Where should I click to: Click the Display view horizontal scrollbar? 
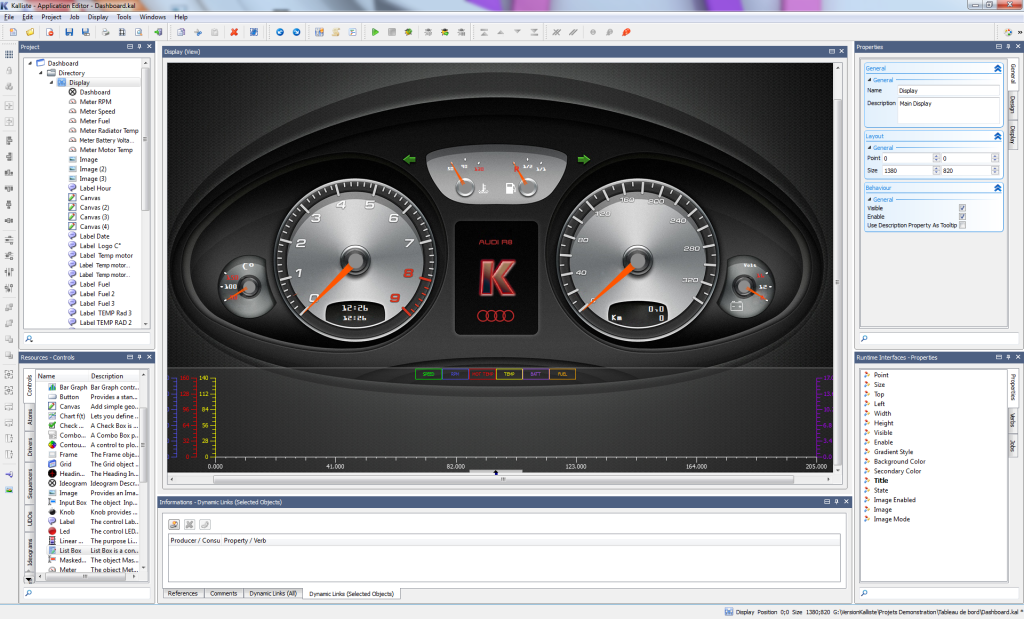503,479
